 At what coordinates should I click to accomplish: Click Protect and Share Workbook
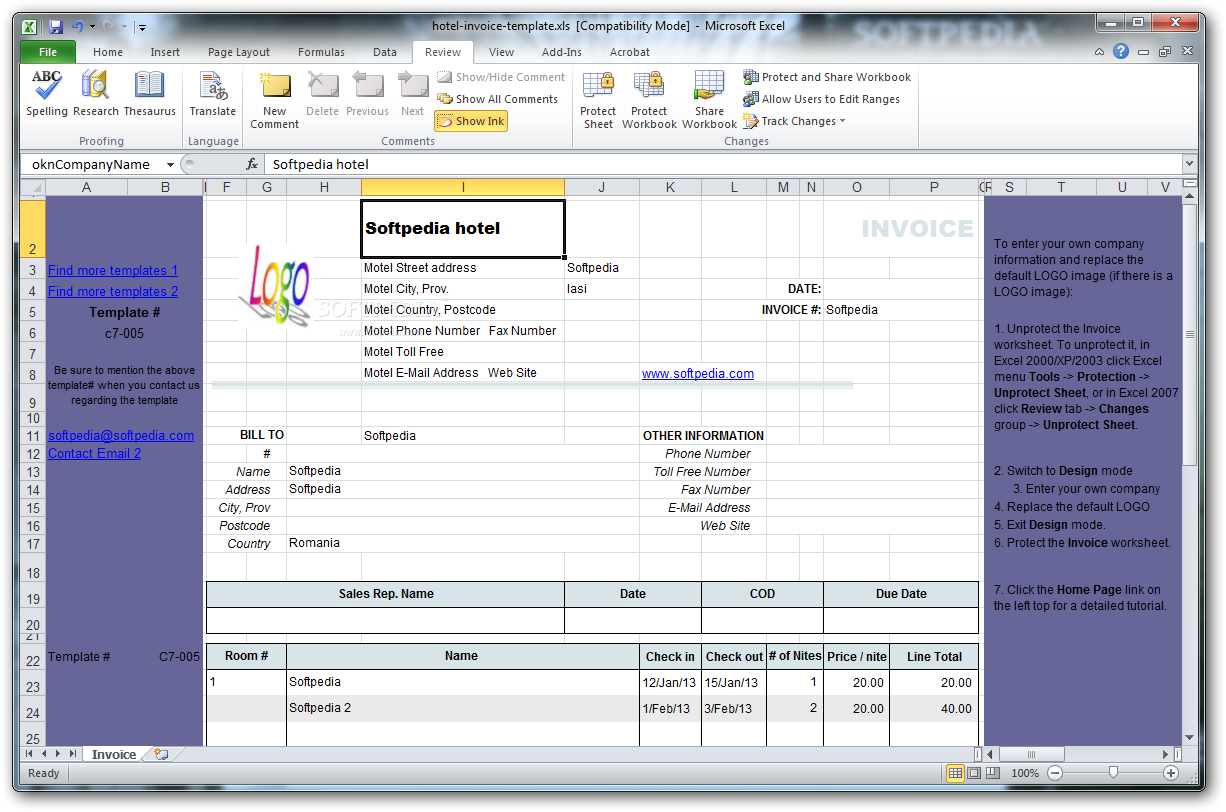pyautogui.click(x=827, y=77)
